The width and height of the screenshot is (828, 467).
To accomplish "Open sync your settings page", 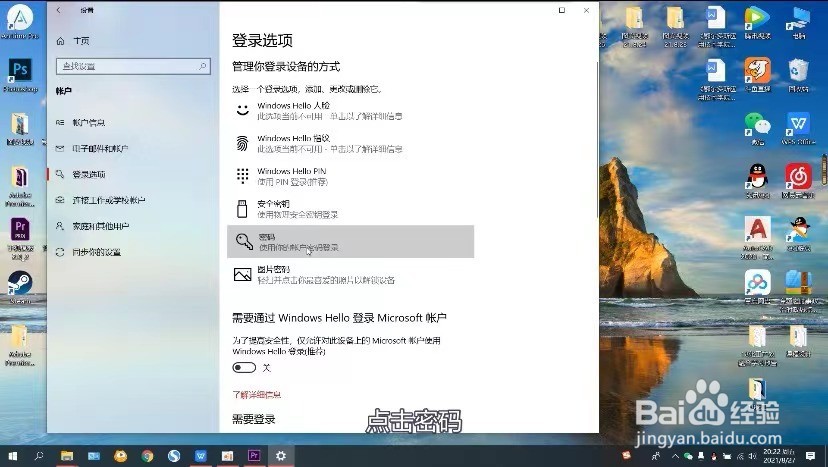I will pyautogui.click(x=88, y=252).
